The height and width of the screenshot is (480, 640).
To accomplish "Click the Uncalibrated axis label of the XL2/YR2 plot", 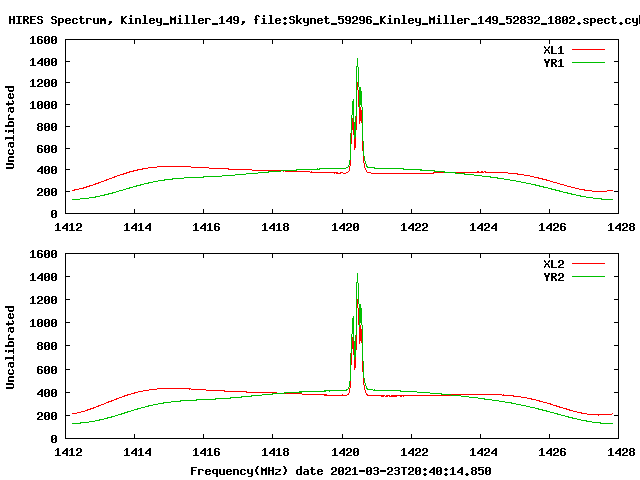I will [x=10, y=347].
